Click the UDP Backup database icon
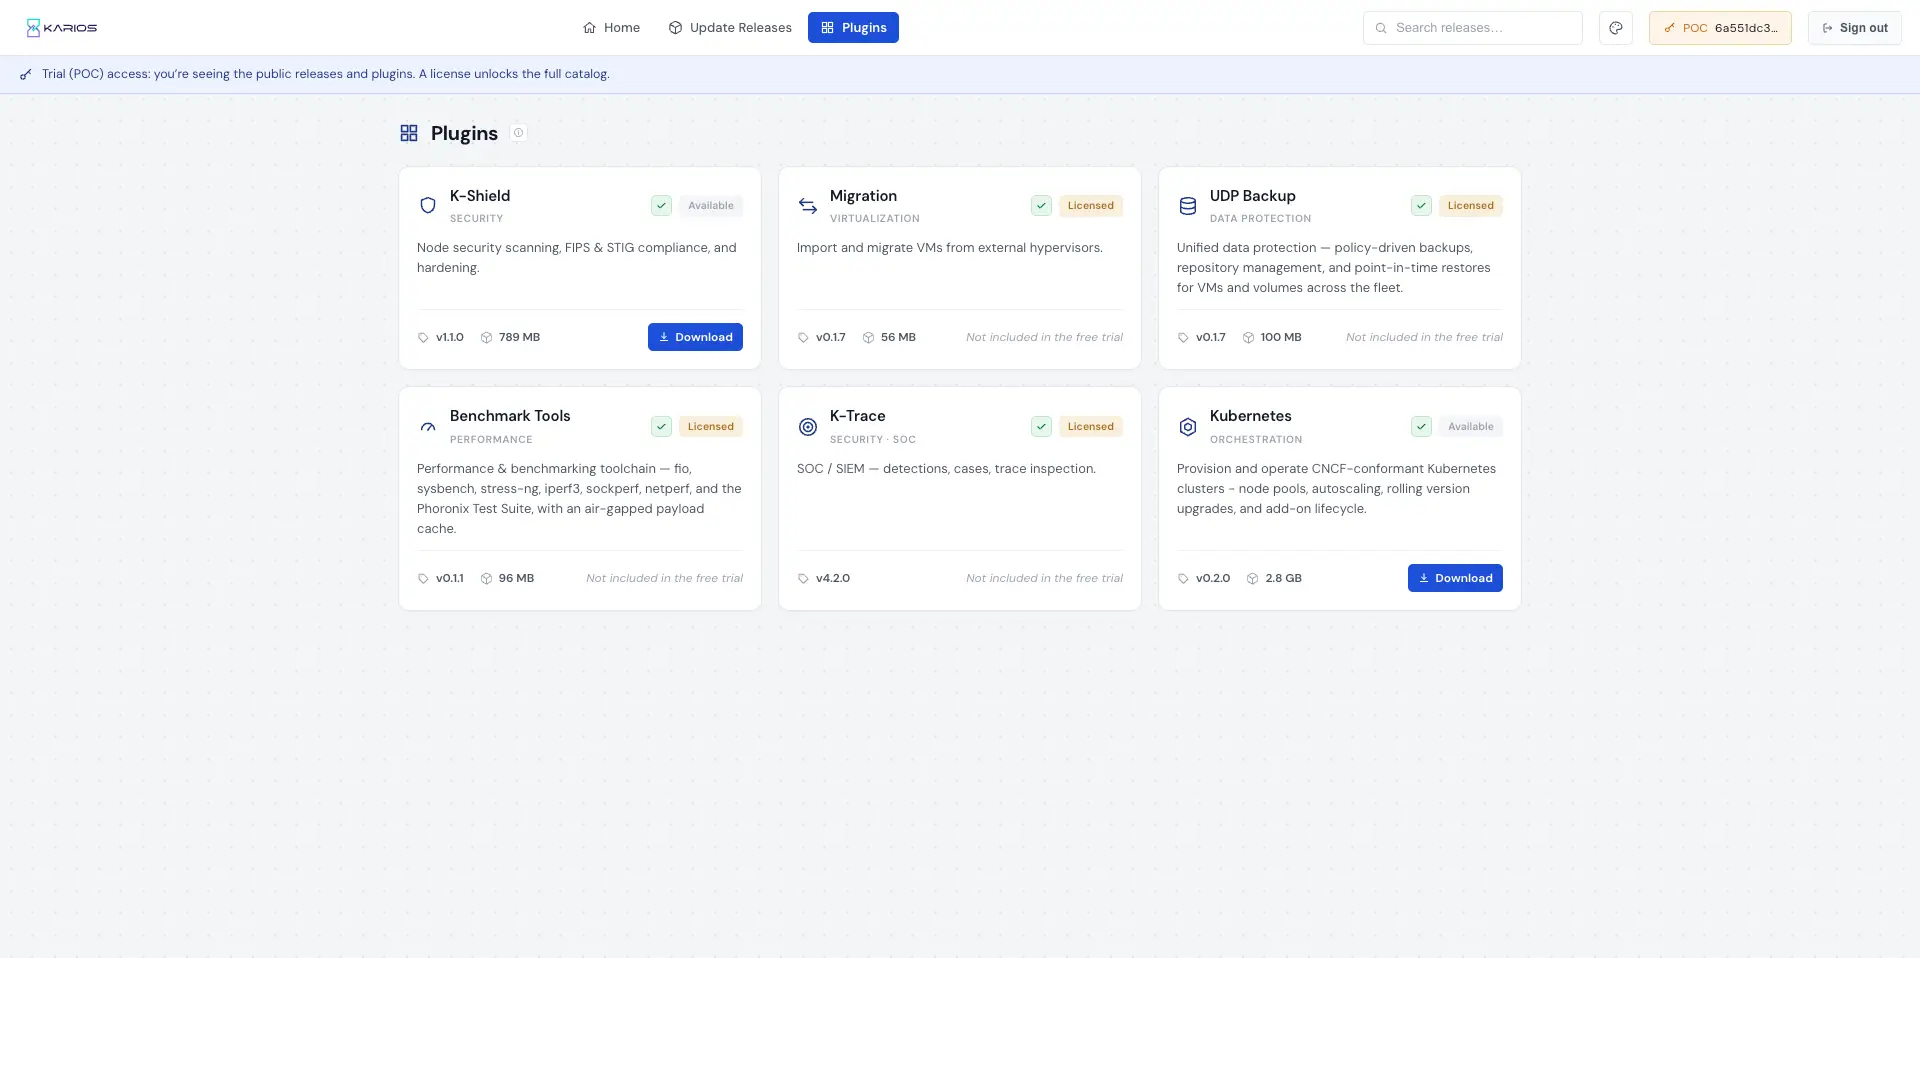This screenshot has height=1080, width=1920. pos(1188,206)
